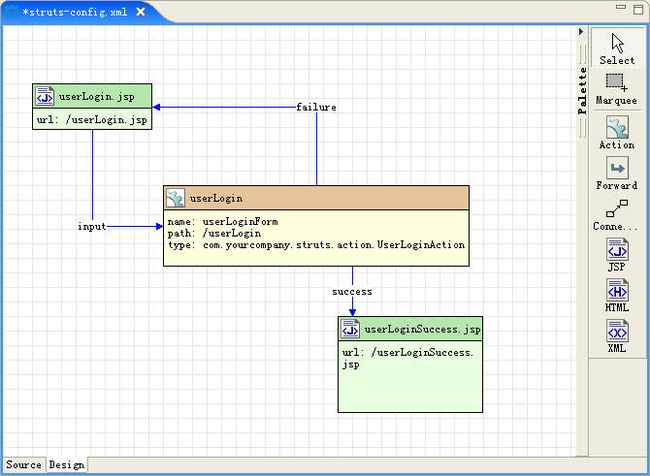Close the struts-config.xml editor tab
Image resolution: width=650 pixels, height=476 pixels.
tap(141, 11)
